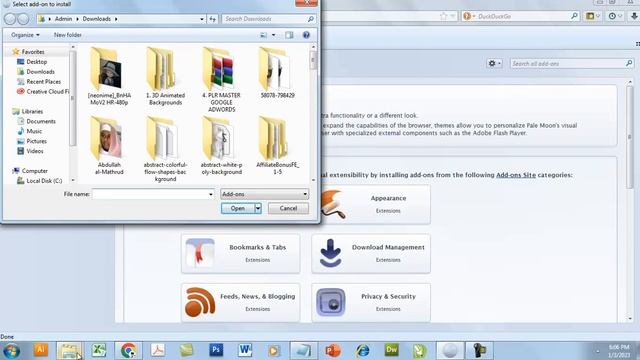The height and width of the screenshot is (360, 640).
Task: Expand the address bar path dropdown
Action: (202, 19)
